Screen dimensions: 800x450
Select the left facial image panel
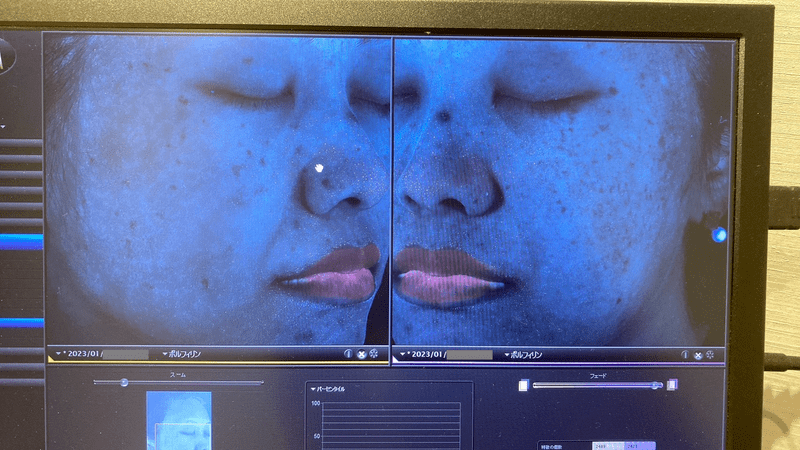215,190
